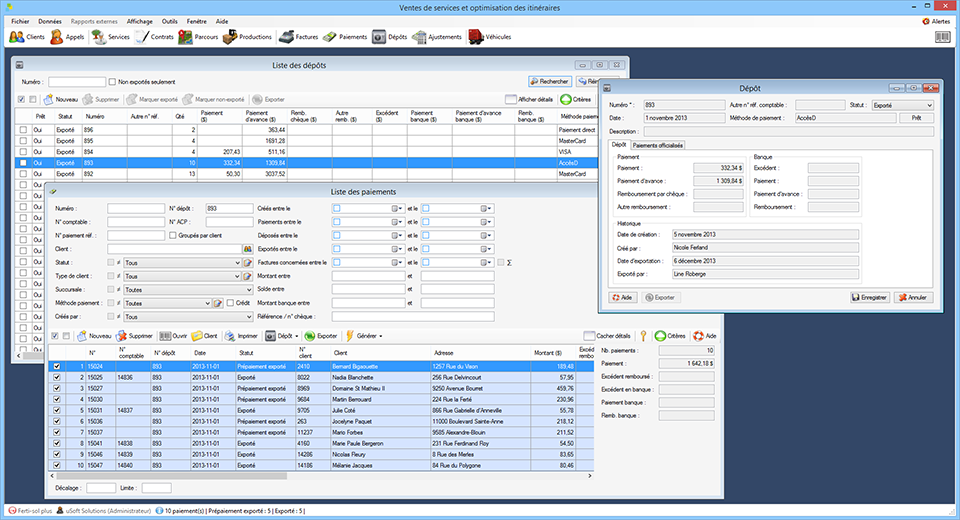Click the barcode icon at toolbar's right end
This screenshot has height=520, width=960.
pos(943,37)
